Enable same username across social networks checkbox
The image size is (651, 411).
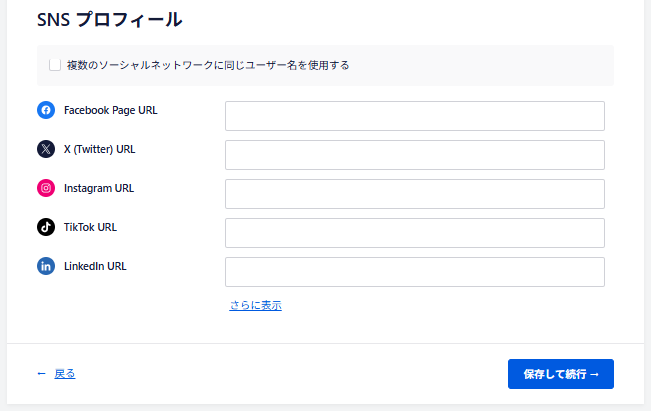tap(55, 65)
